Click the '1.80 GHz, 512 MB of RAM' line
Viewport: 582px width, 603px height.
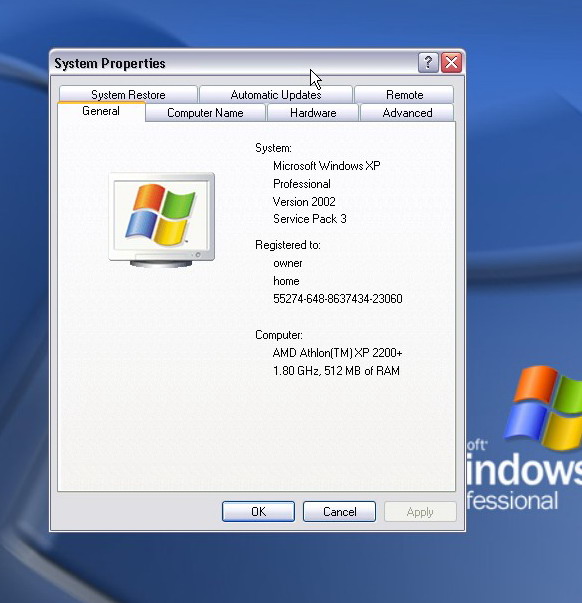(336, 371)
